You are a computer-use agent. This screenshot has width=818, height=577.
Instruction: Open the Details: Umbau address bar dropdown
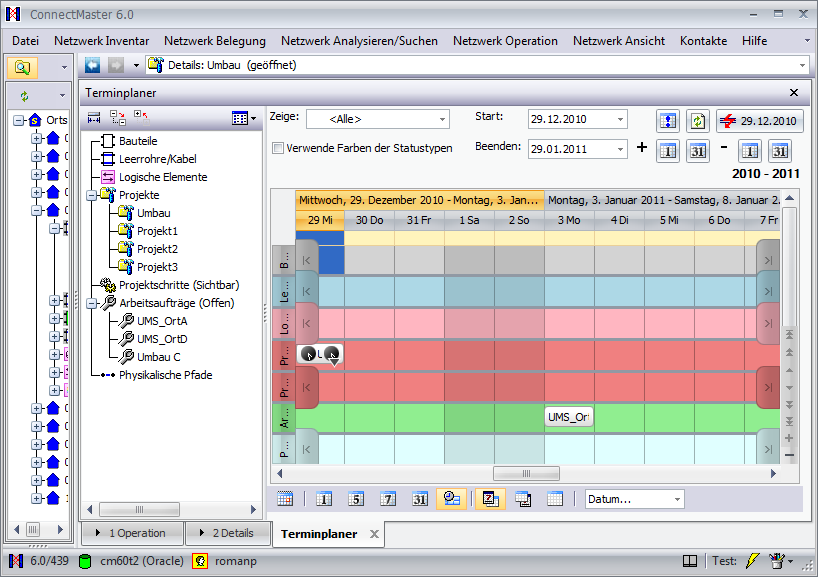tap(802, 65)
